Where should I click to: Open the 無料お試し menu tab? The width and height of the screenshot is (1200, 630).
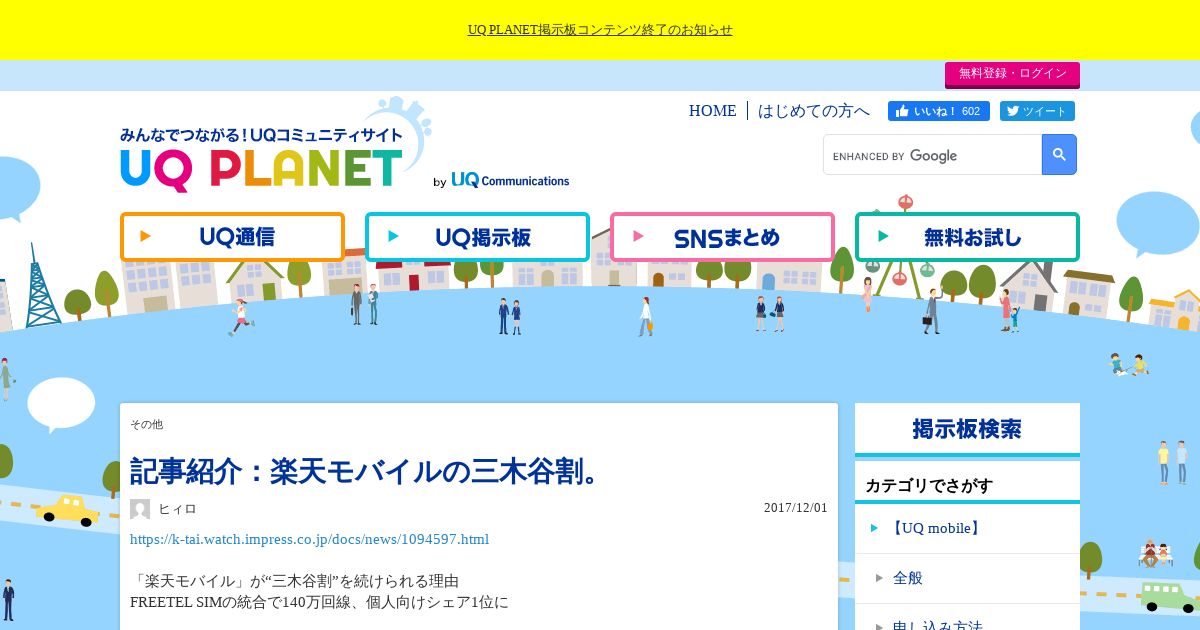coord(967,237)
